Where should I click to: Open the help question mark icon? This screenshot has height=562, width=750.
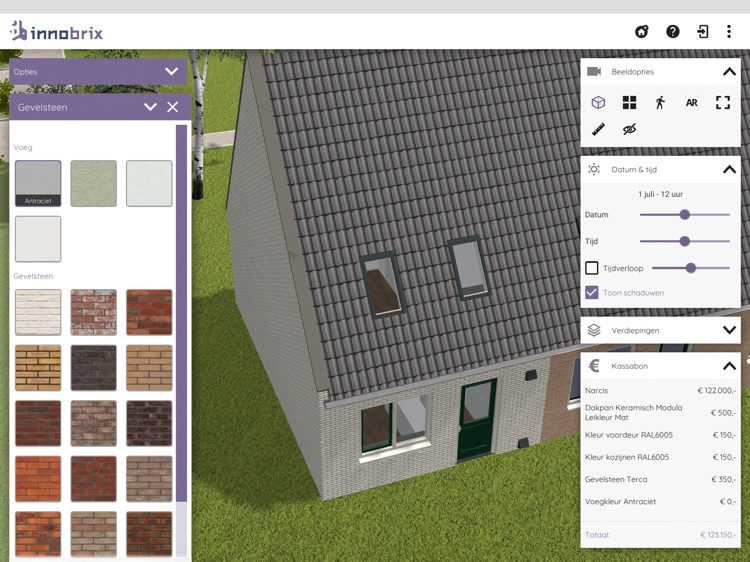coord(673,32)
